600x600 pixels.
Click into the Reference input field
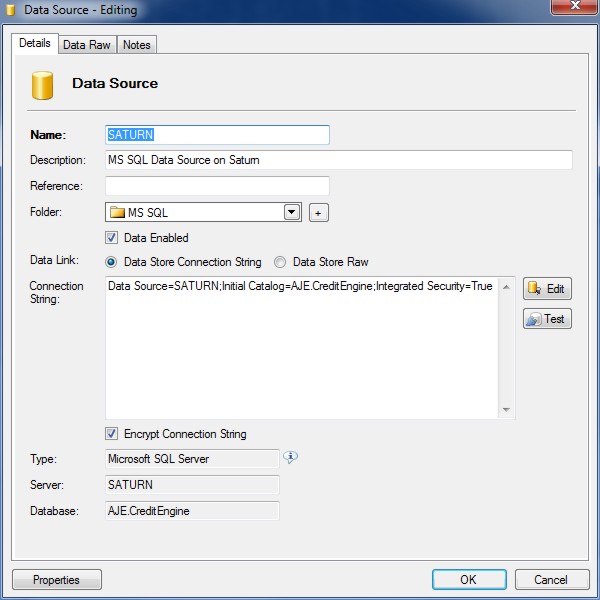[217, 186]
